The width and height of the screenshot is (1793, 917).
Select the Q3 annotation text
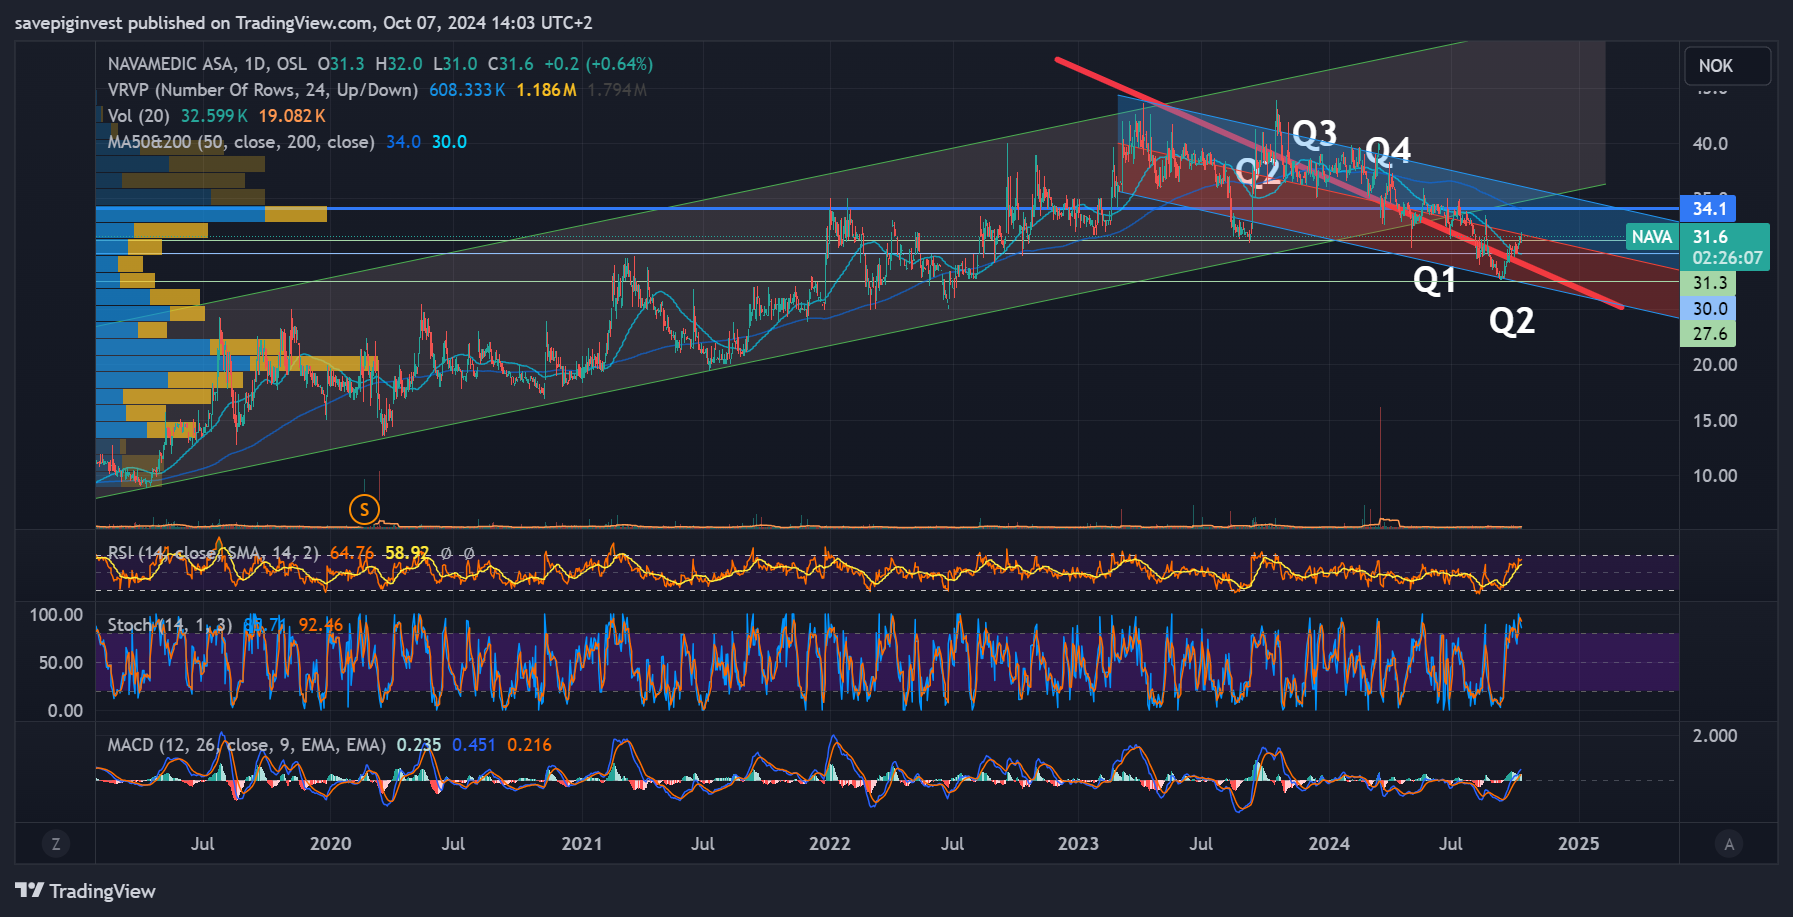(x=1314, y=133)
